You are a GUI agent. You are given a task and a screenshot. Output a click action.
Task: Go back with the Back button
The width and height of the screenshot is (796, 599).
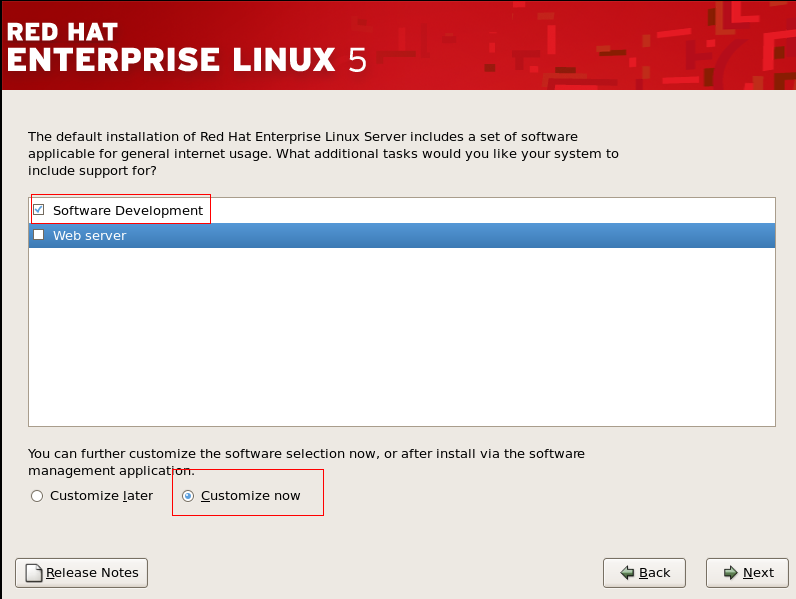(x=644, y=573)
